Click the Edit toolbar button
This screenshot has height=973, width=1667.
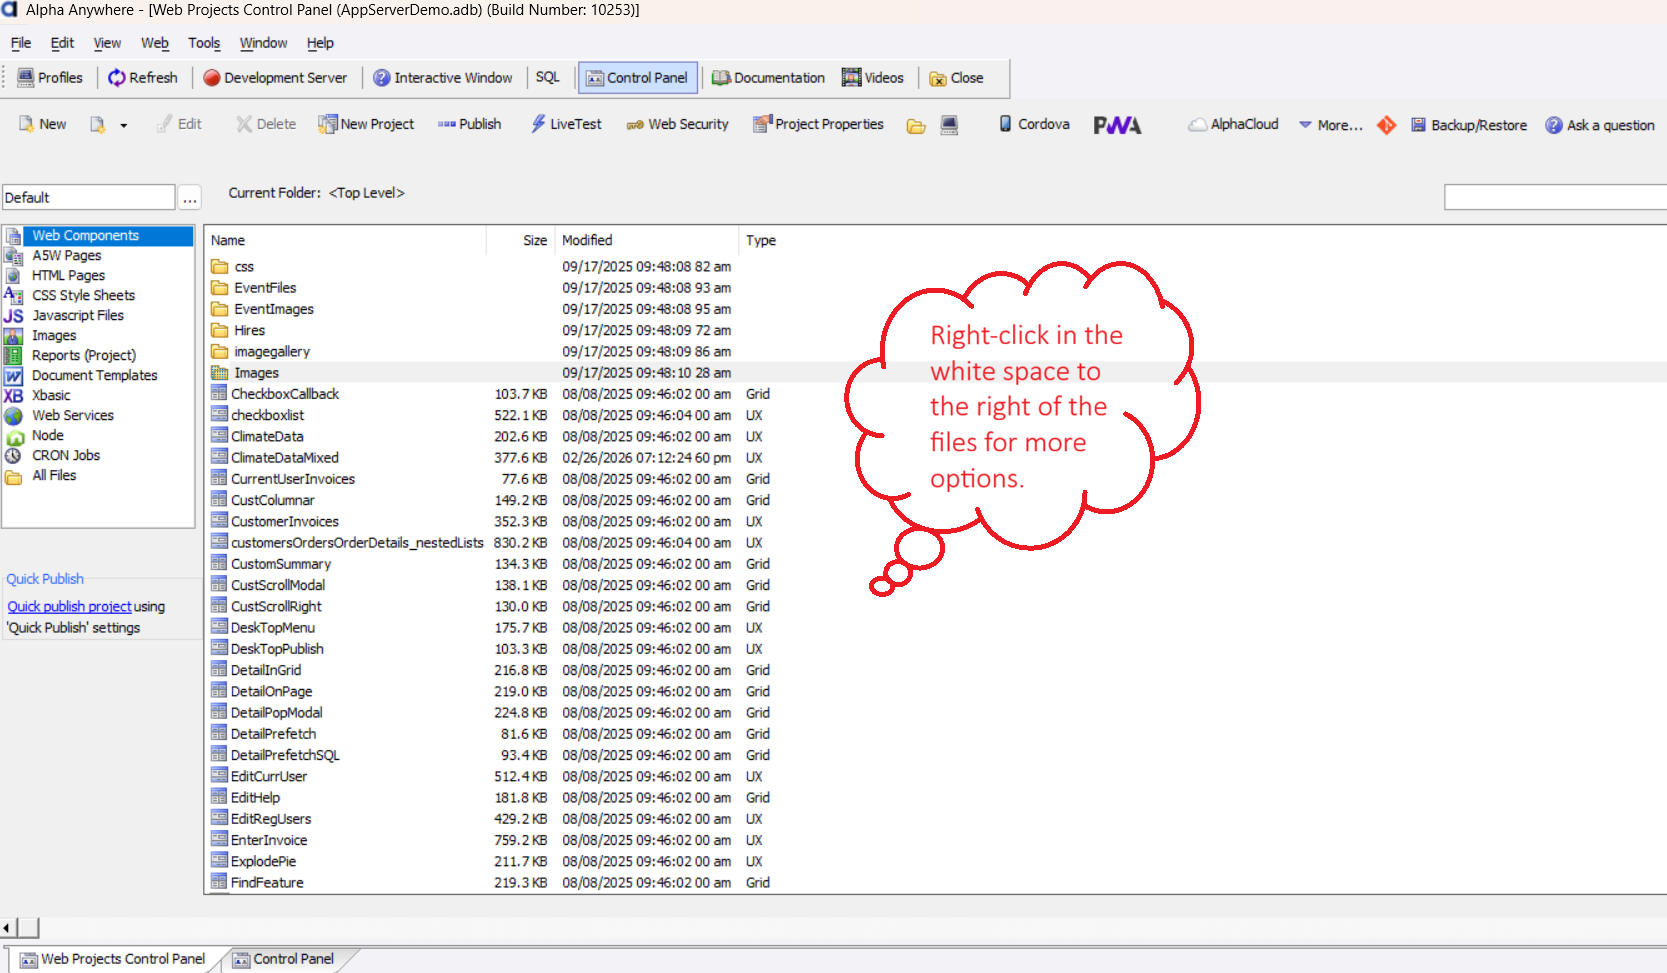tap(179, 124)
